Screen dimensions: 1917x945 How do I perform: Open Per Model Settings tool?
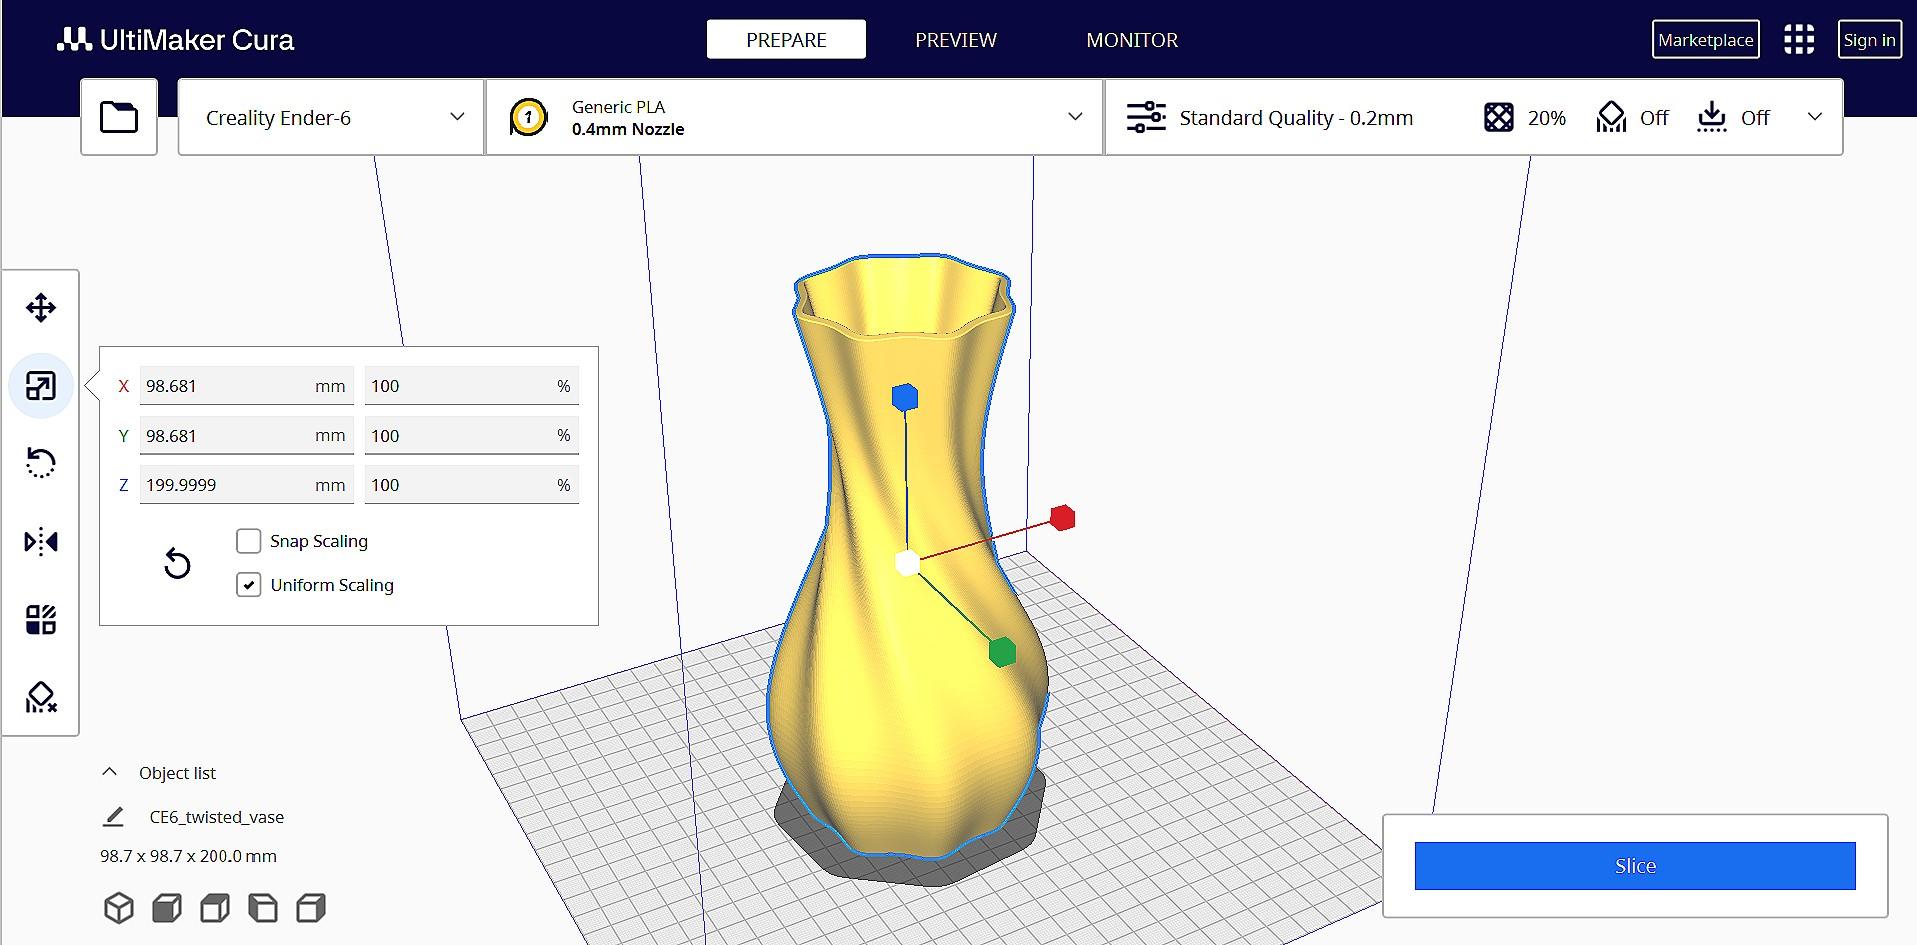[x=41, y=620]
